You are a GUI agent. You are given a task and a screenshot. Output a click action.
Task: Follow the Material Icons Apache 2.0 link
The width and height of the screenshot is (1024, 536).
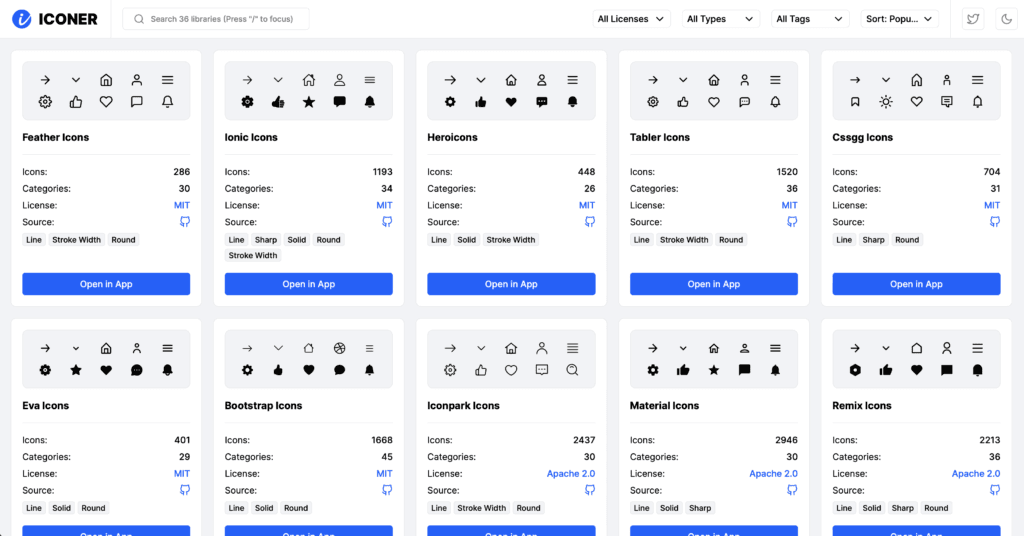tap(773, 473)
